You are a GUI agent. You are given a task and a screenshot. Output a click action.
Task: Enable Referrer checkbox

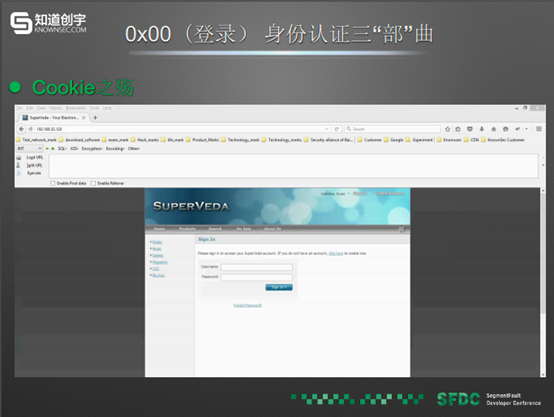click(x=93, y=183)
